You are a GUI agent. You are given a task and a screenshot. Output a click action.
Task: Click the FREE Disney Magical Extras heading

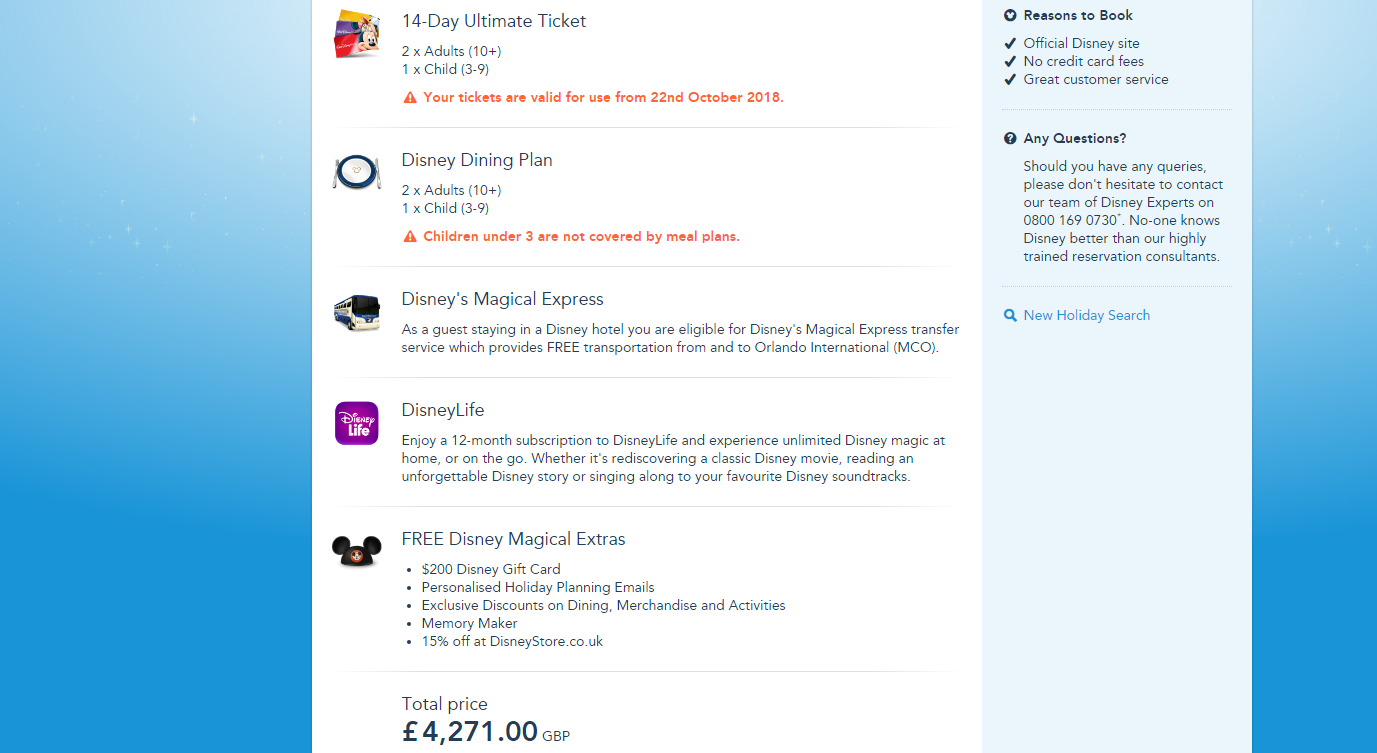513,539
